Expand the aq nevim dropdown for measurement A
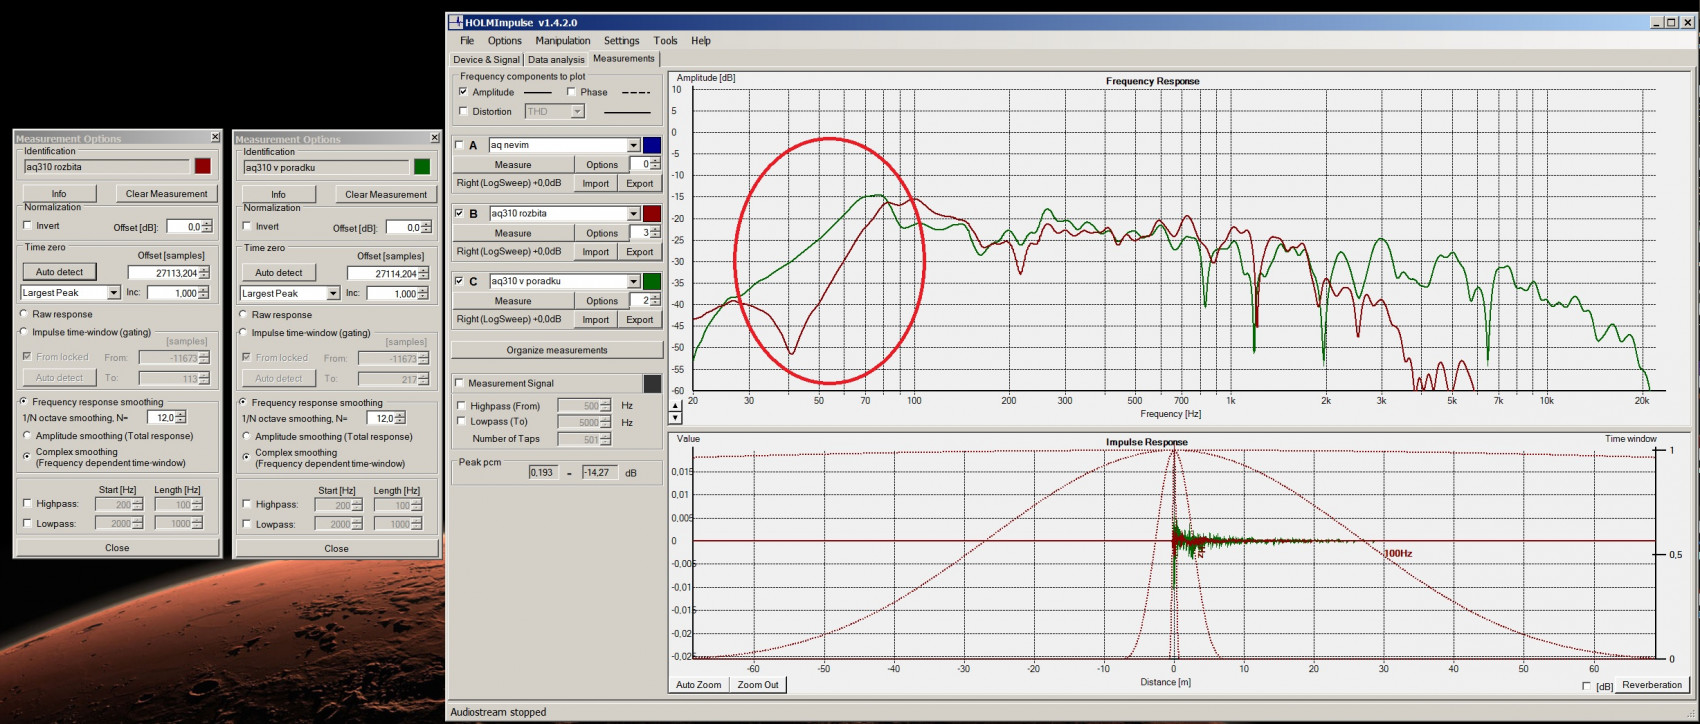Image resolution: width=1700 pixels, height=724 pixels. coord(633,145)
